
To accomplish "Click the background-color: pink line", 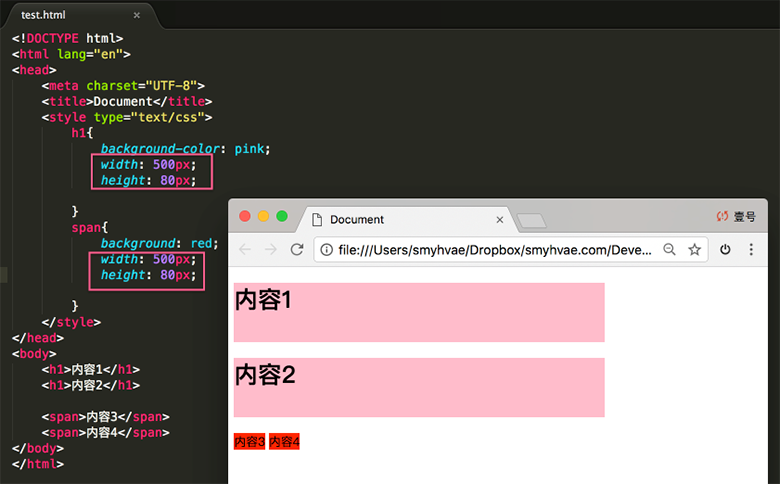I will 186,149.
